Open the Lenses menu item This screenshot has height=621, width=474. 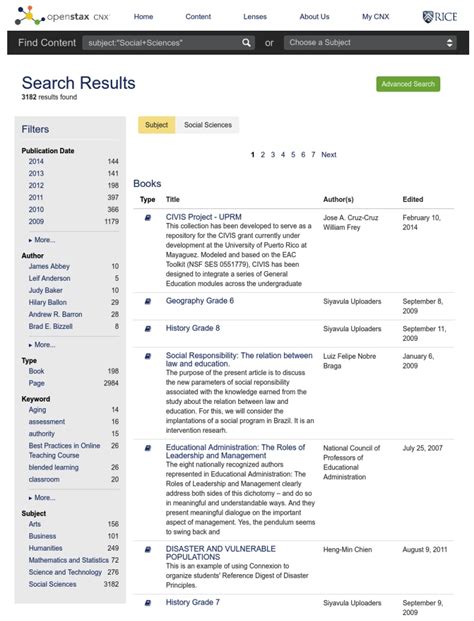[255, 17]
